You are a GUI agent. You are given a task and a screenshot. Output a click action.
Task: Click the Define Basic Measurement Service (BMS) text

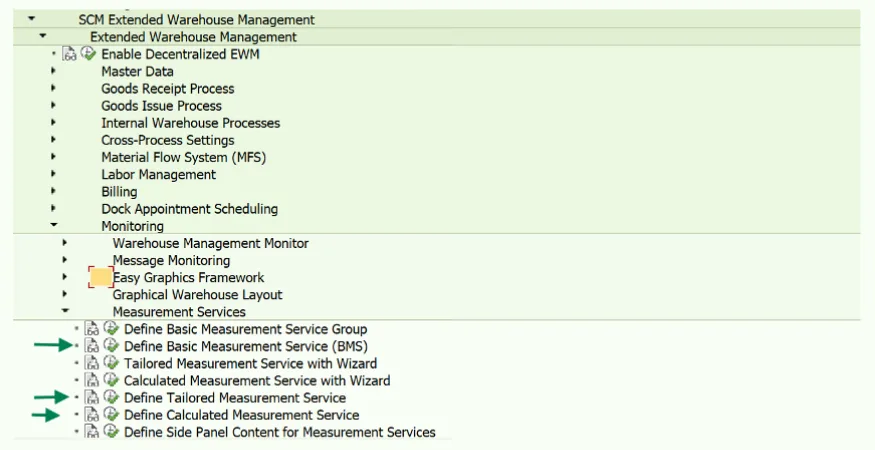click(x=246, y=346)
